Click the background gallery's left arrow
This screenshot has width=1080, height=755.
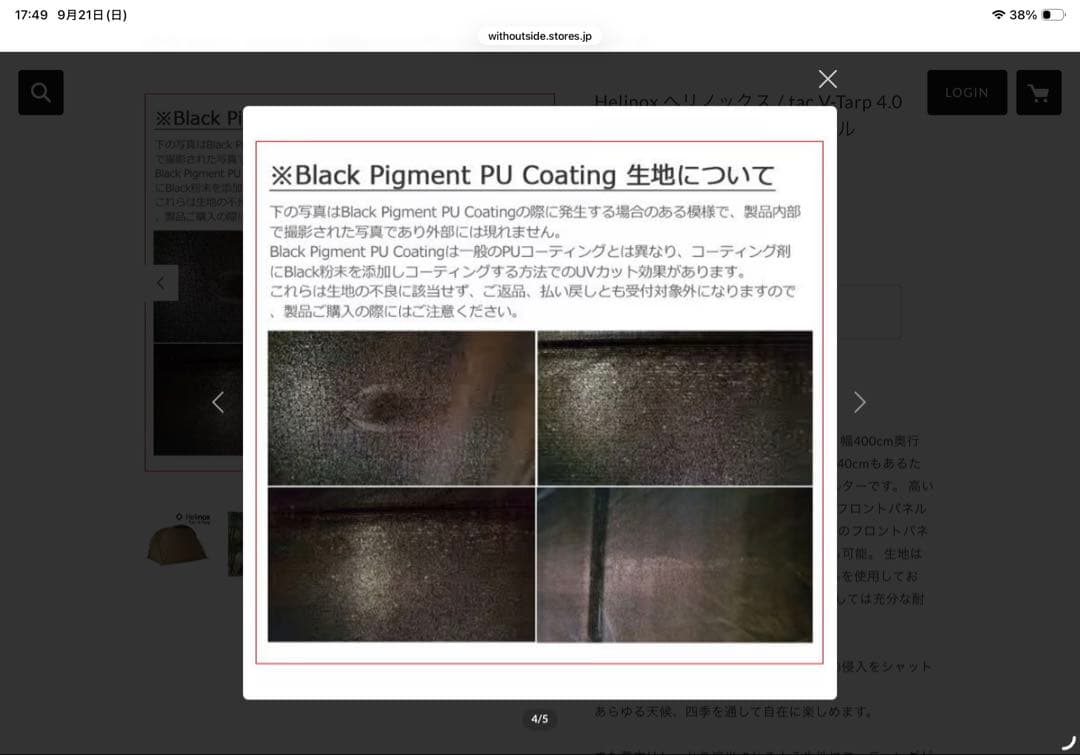point(161,283)
